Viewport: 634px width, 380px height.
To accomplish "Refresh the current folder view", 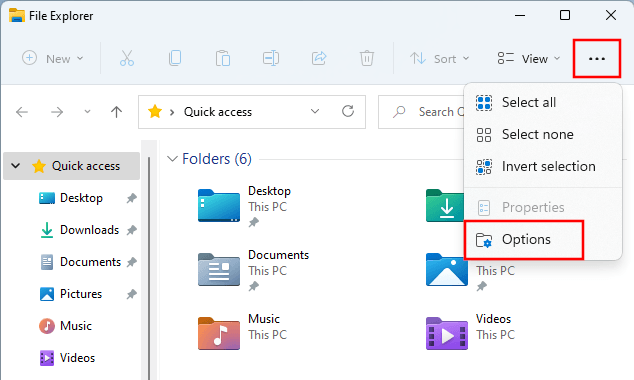I will pyautogui.click(x=348, y=111).
